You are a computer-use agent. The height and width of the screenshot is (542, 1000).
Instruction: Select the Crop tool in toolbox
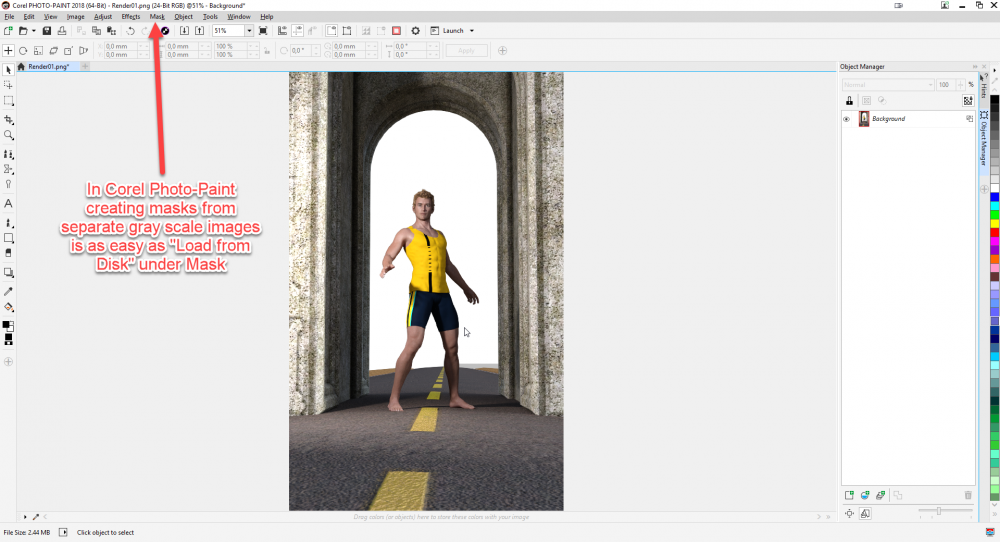click(x=9, y=118)
